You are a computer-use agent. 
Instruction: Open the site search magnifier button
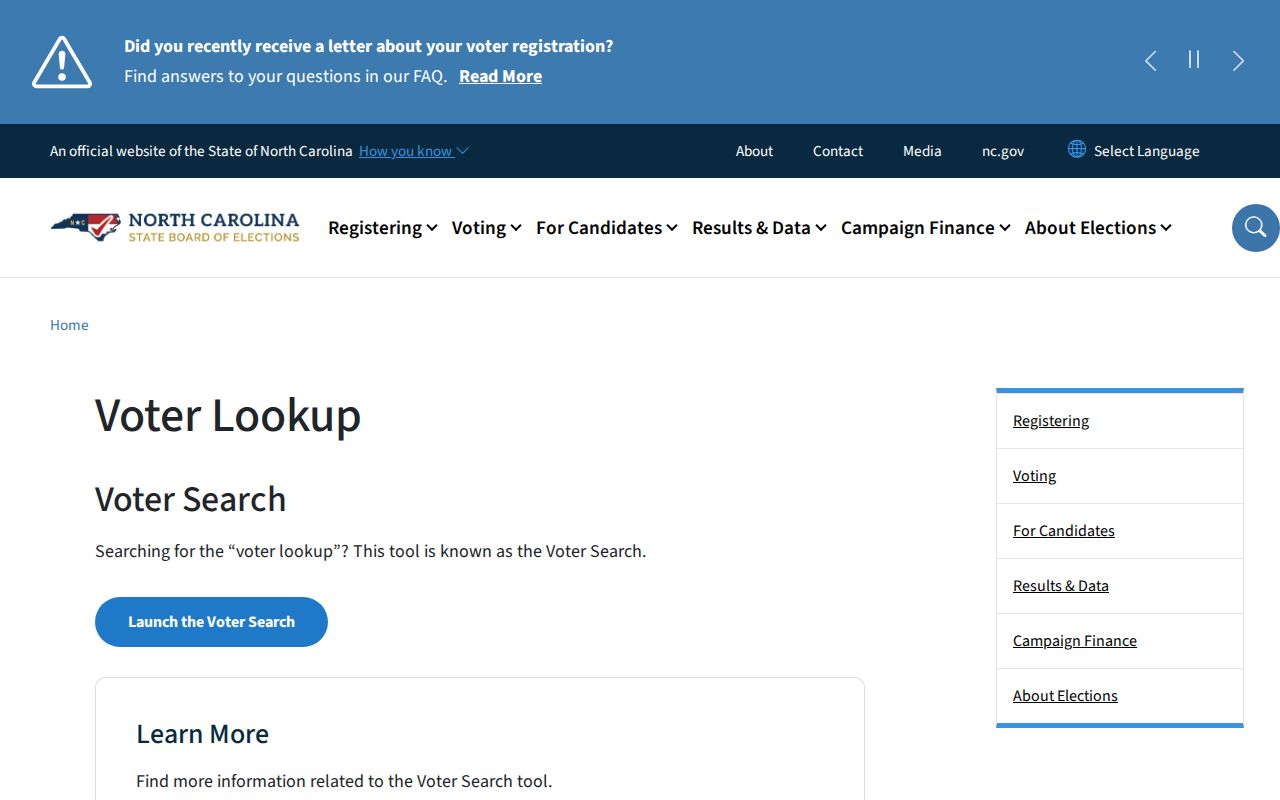(x=1255, y=228)
